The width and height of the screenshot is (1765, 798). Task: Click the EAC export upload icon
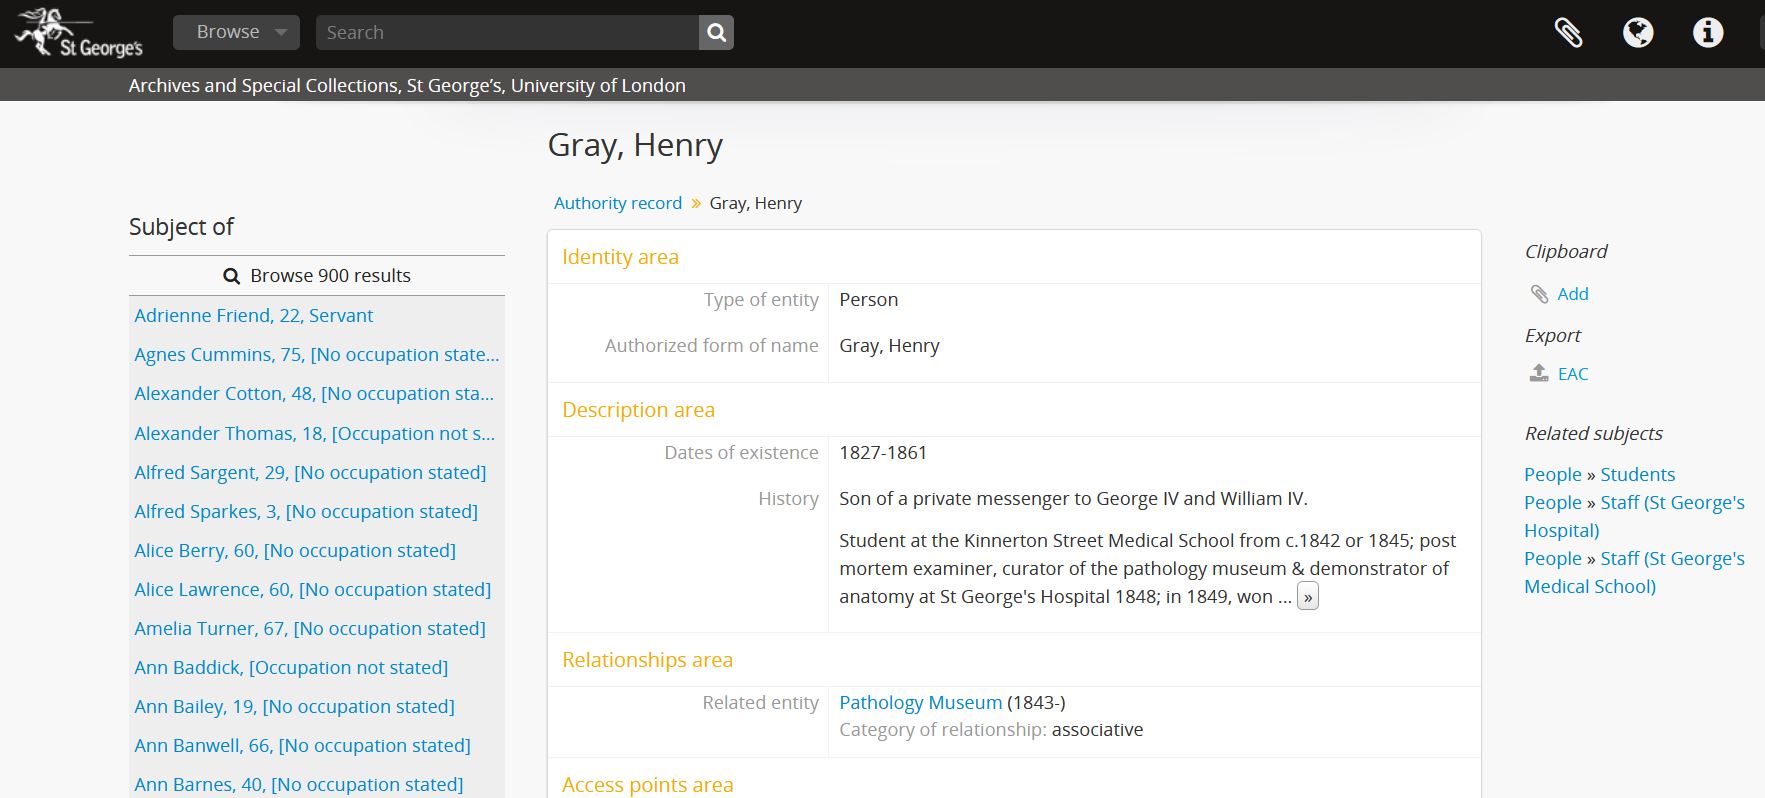pos(1539,373)
